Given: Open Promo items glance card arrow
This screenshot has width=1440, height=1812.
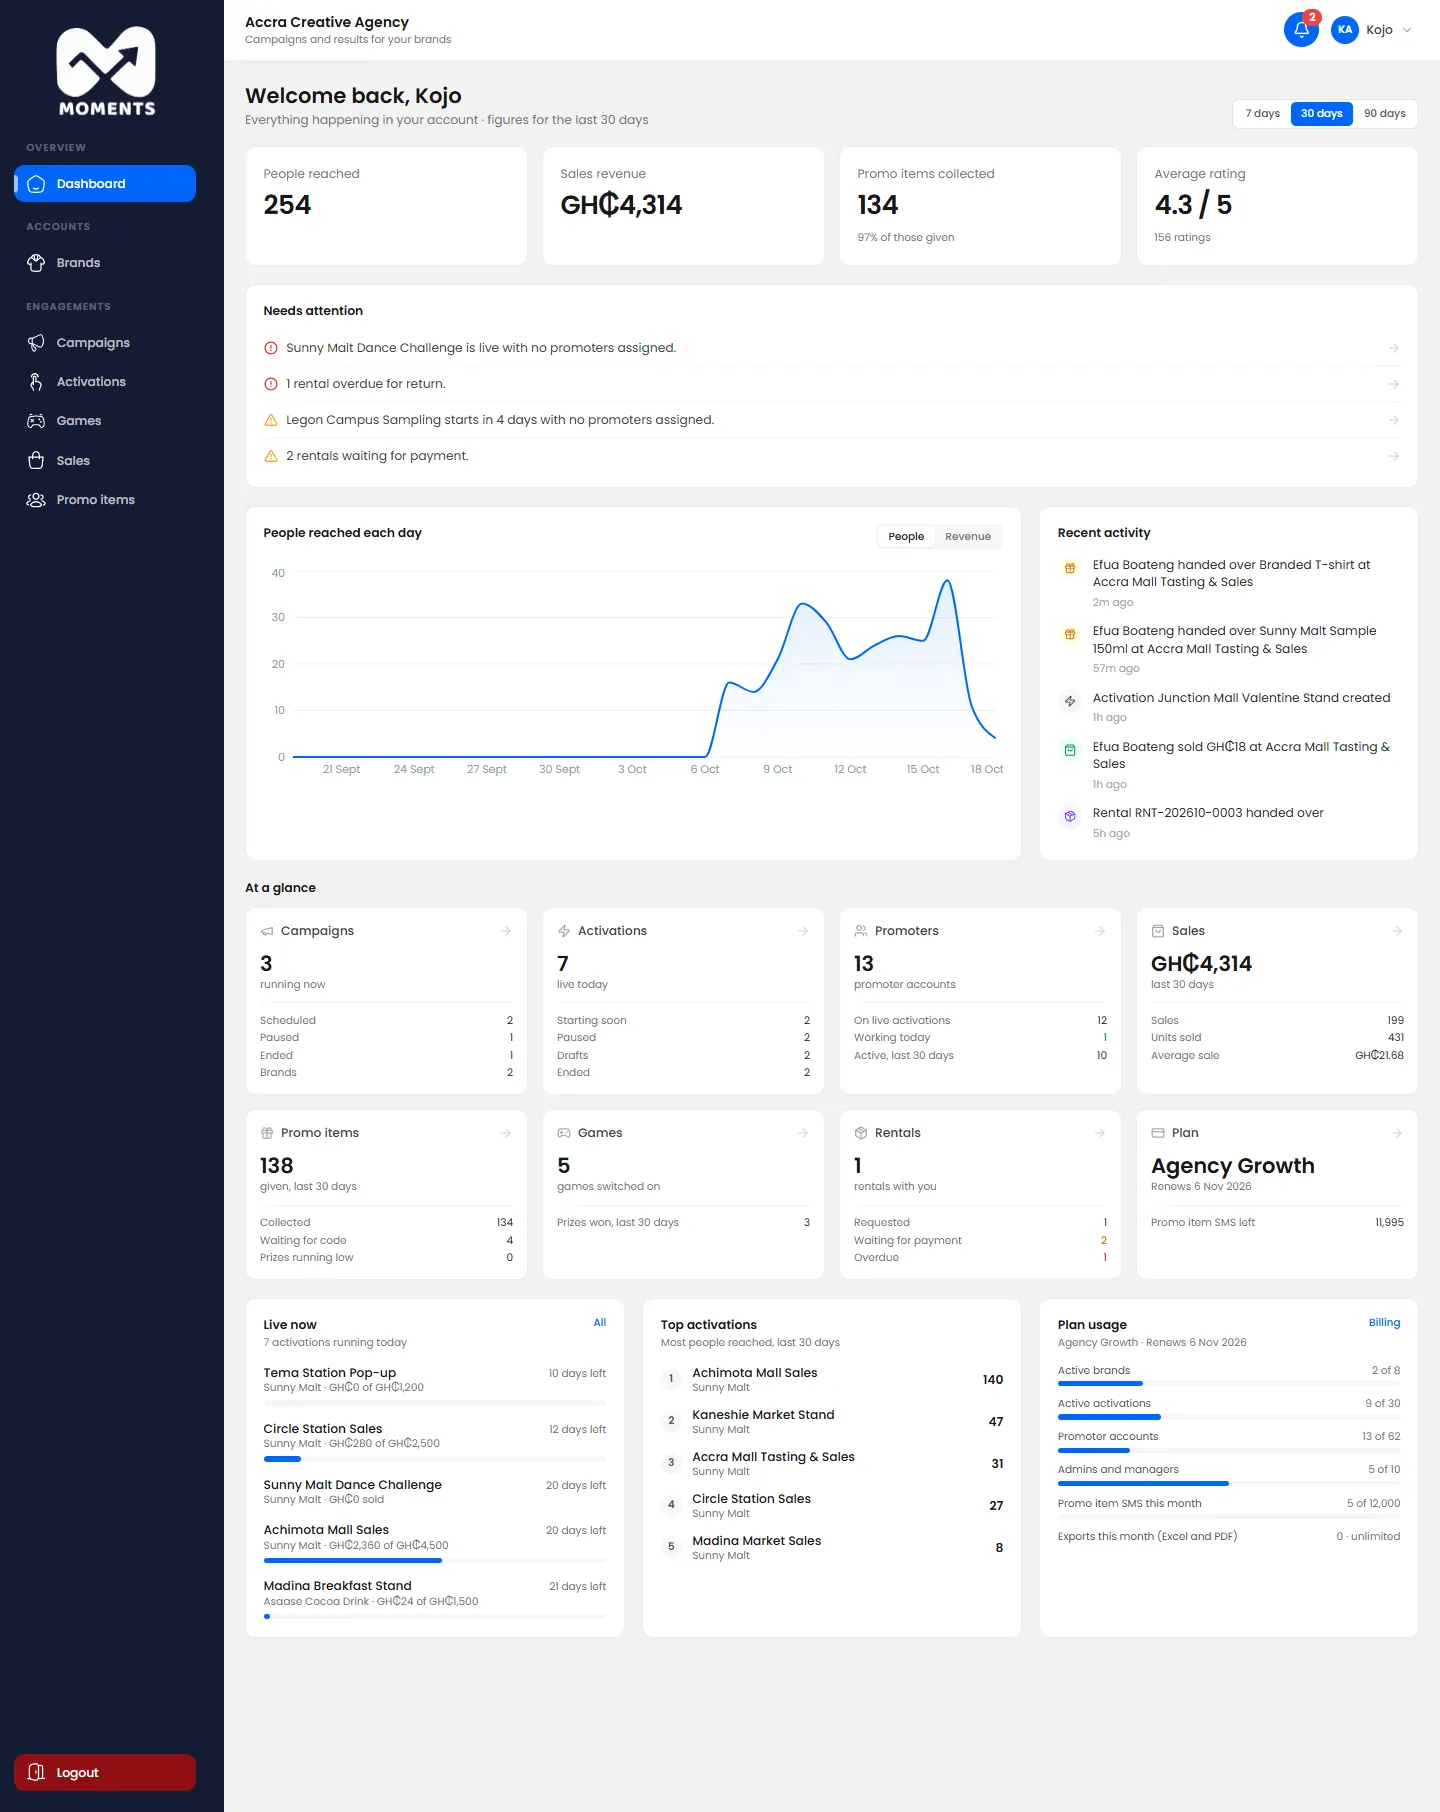Looking at the screenshot, I should pos(506,1133).
